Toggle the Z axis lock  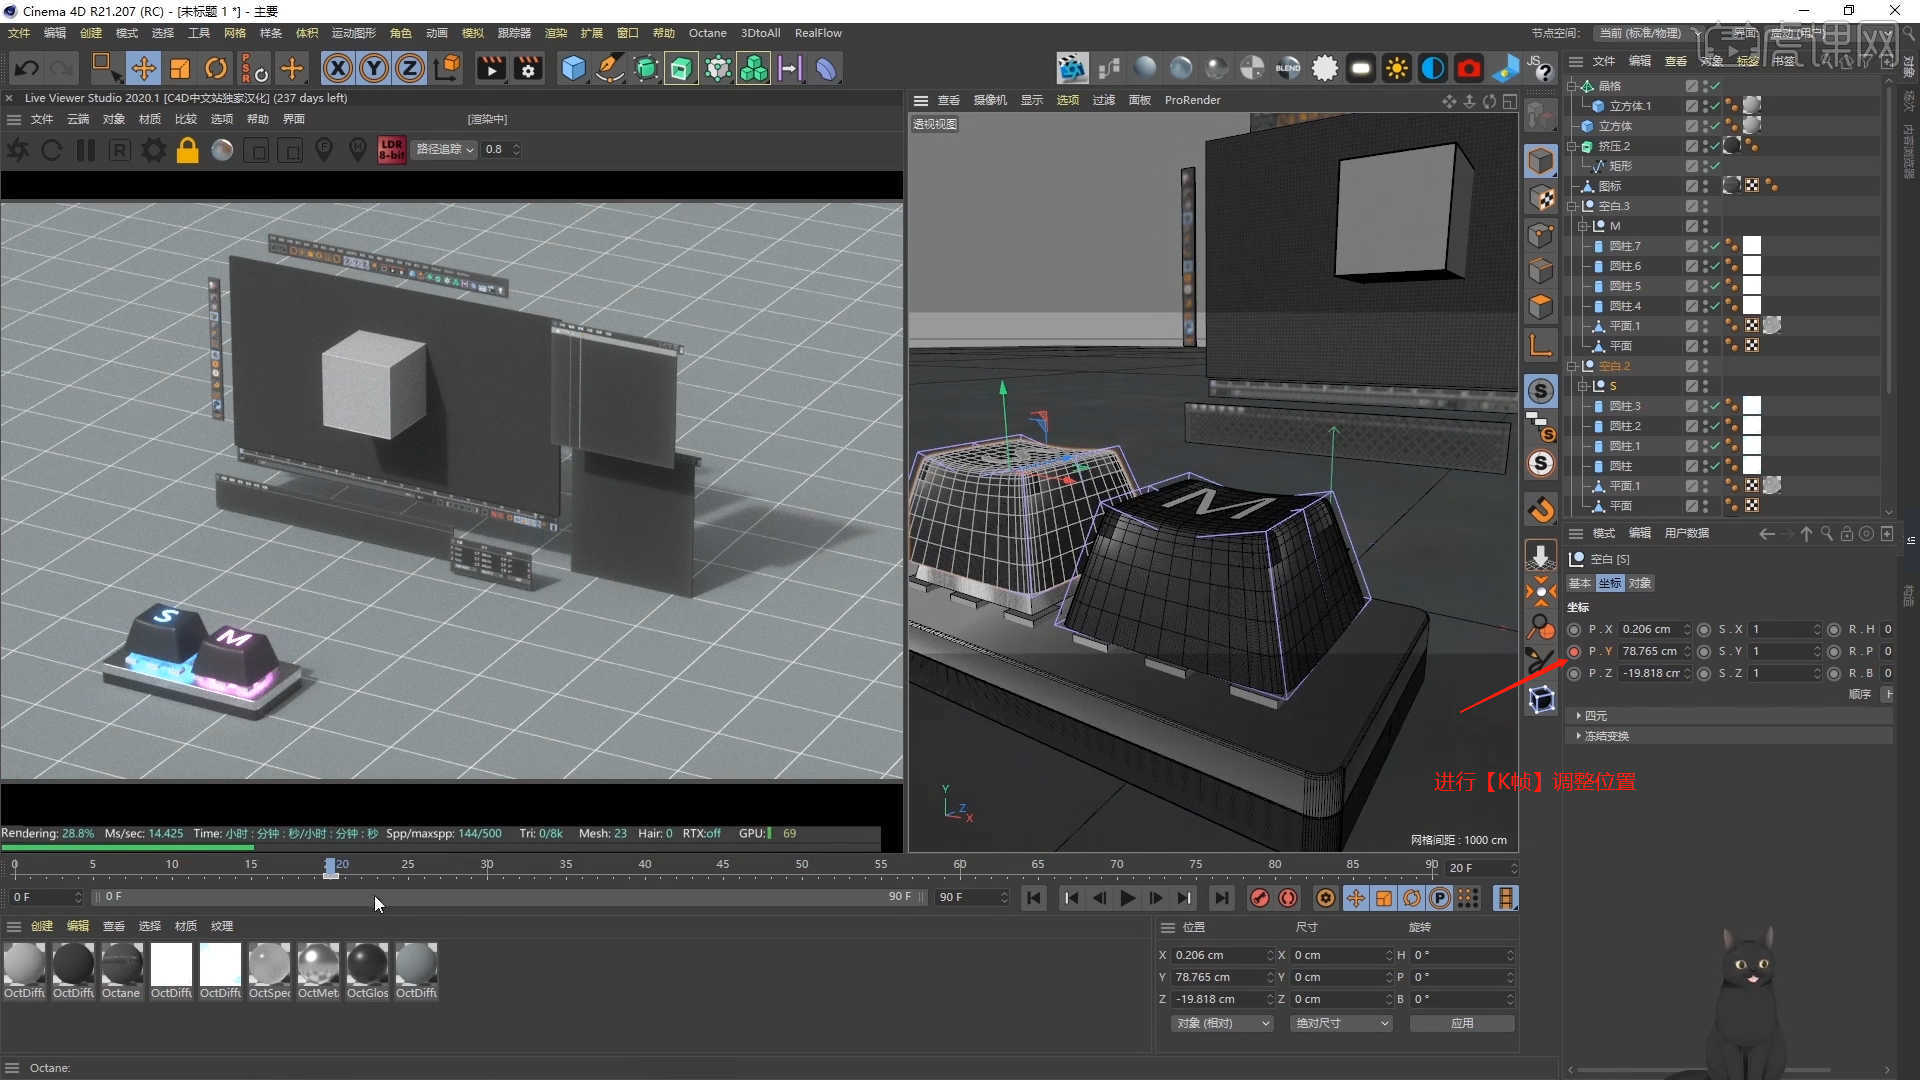click(x=410, y=68)
